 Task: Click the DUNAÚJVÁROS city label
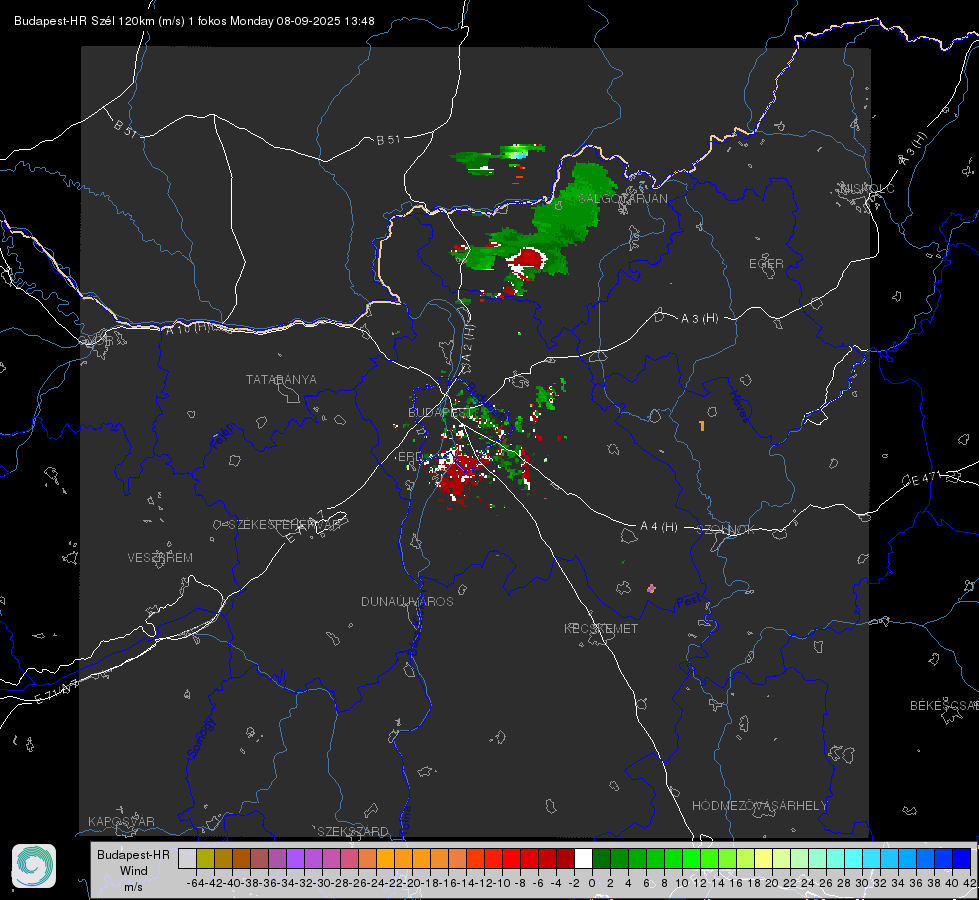(407, 601)
